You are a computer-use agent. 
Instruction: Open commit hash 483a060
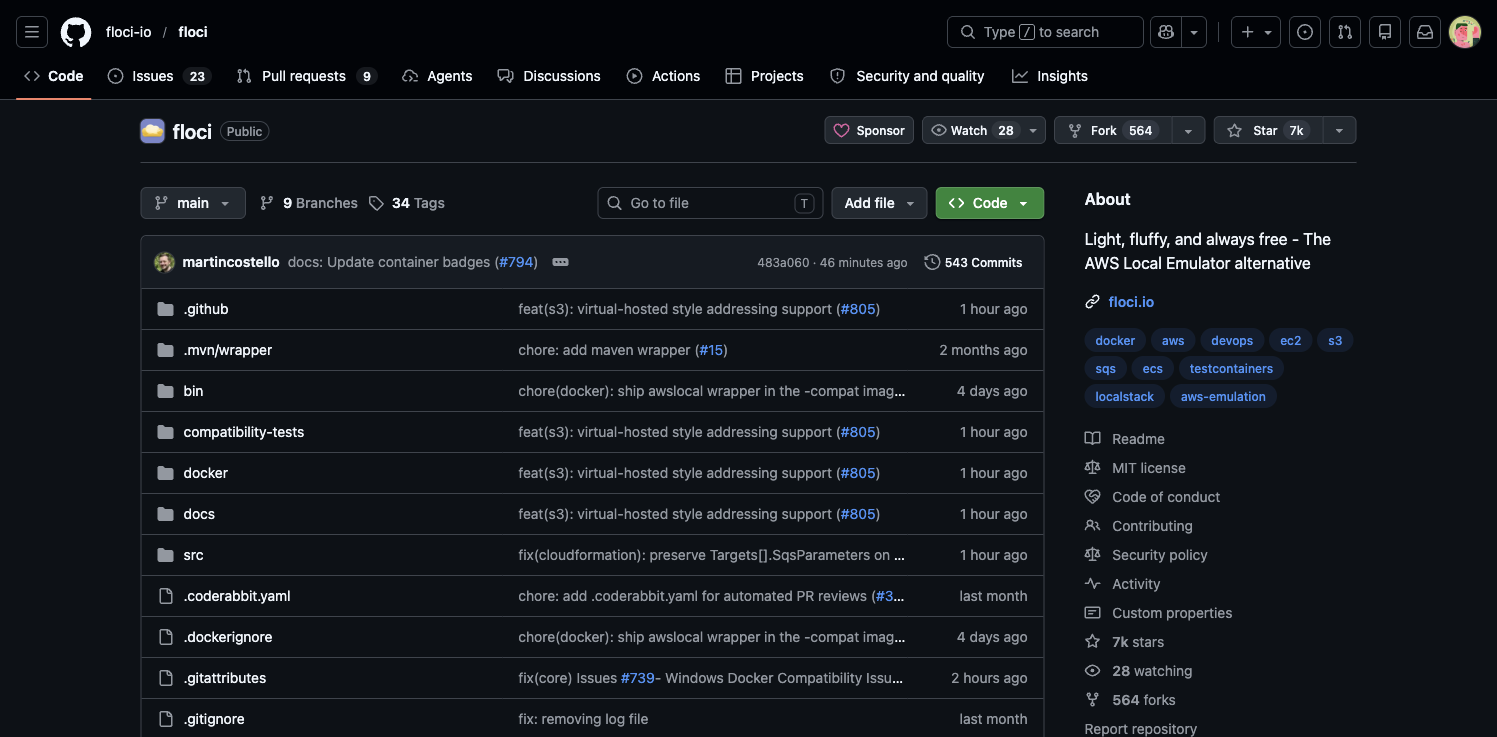point(783,263)
